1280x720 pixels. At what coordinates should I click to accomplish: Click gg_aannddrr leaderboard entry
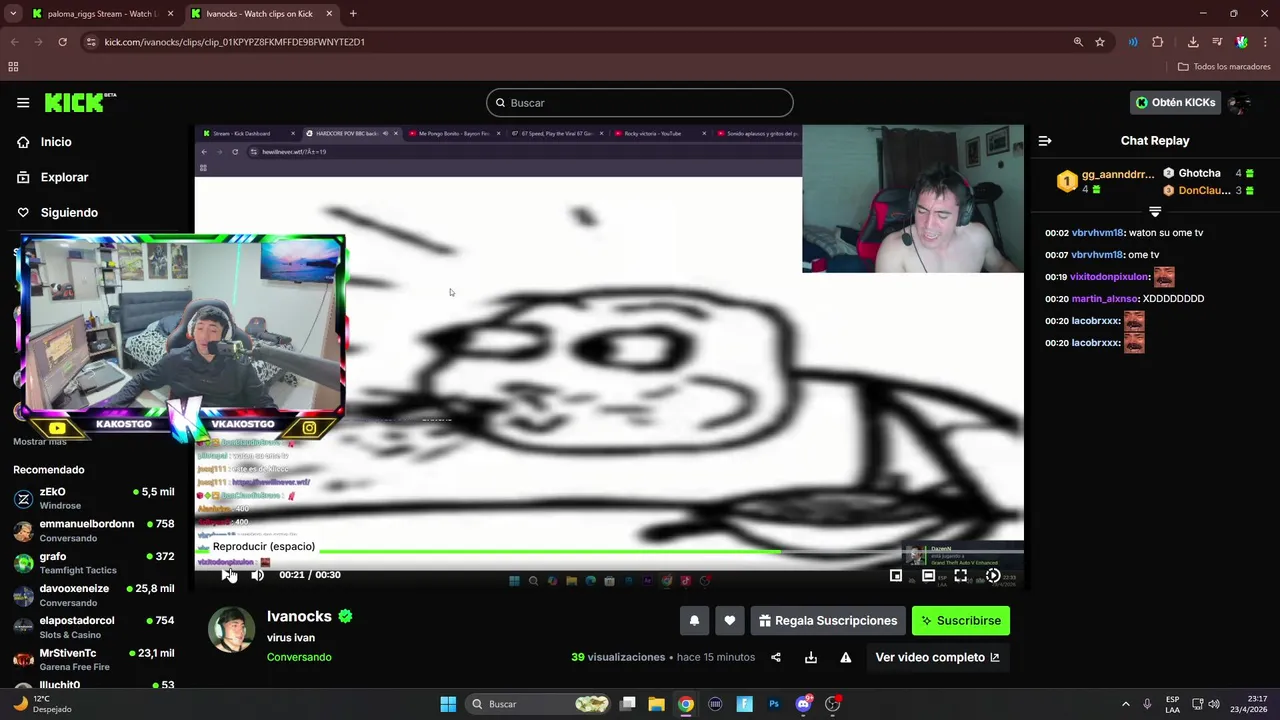1107,181
